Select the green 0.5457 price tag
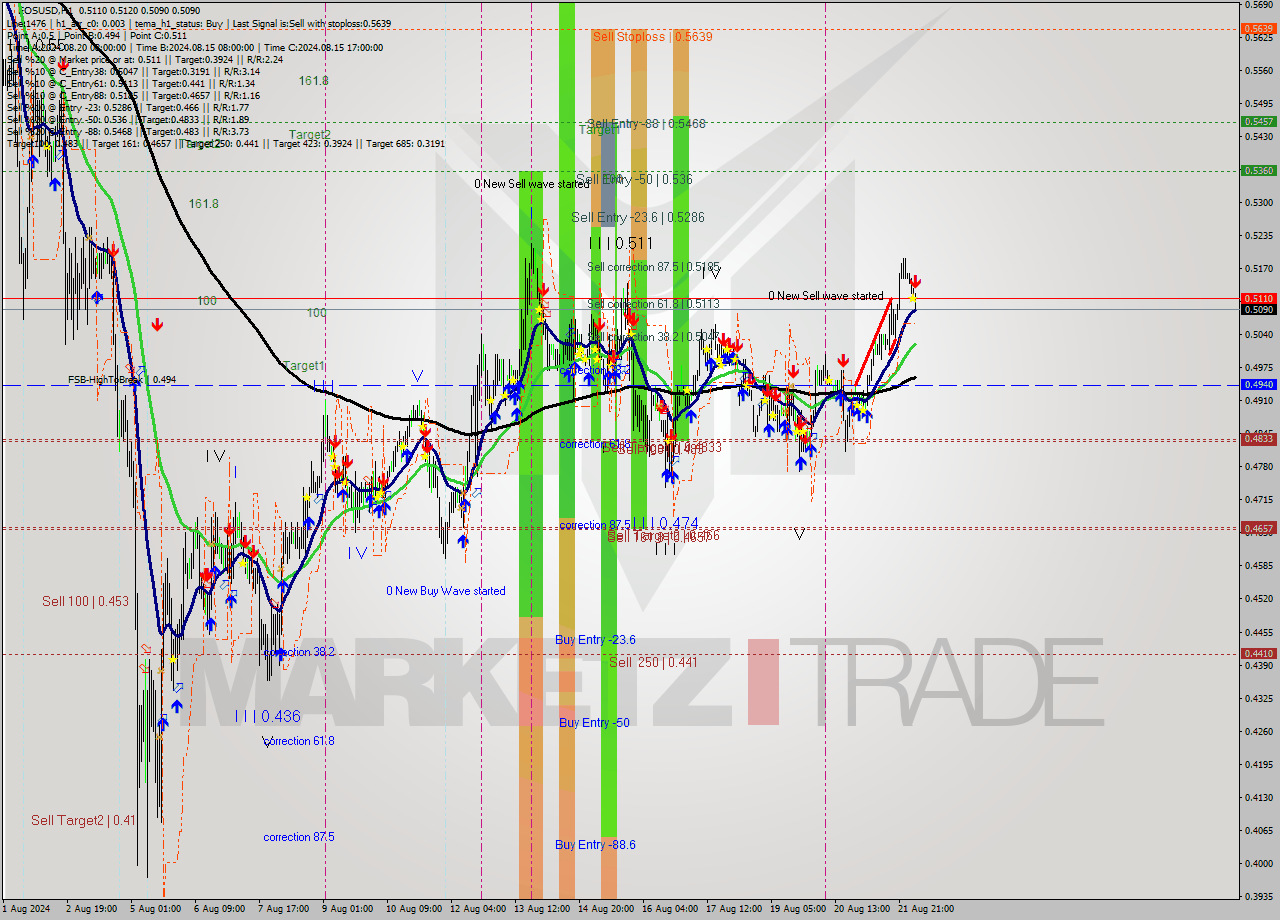 1258,121
